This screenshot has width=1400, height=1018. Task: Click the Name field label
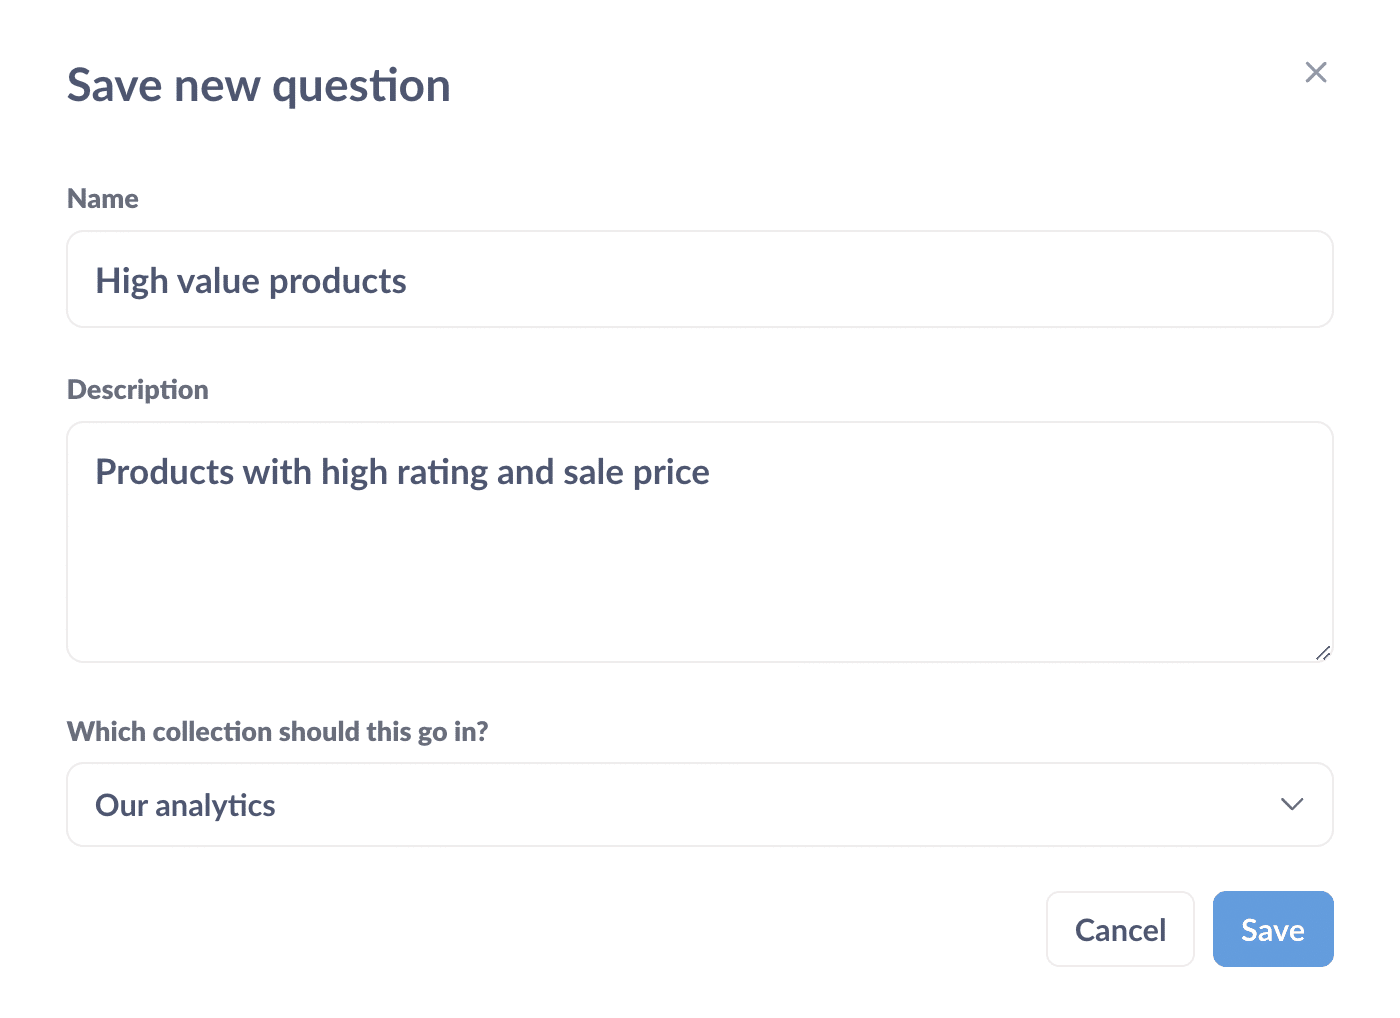pyautogui.click(x=102, y=198)
